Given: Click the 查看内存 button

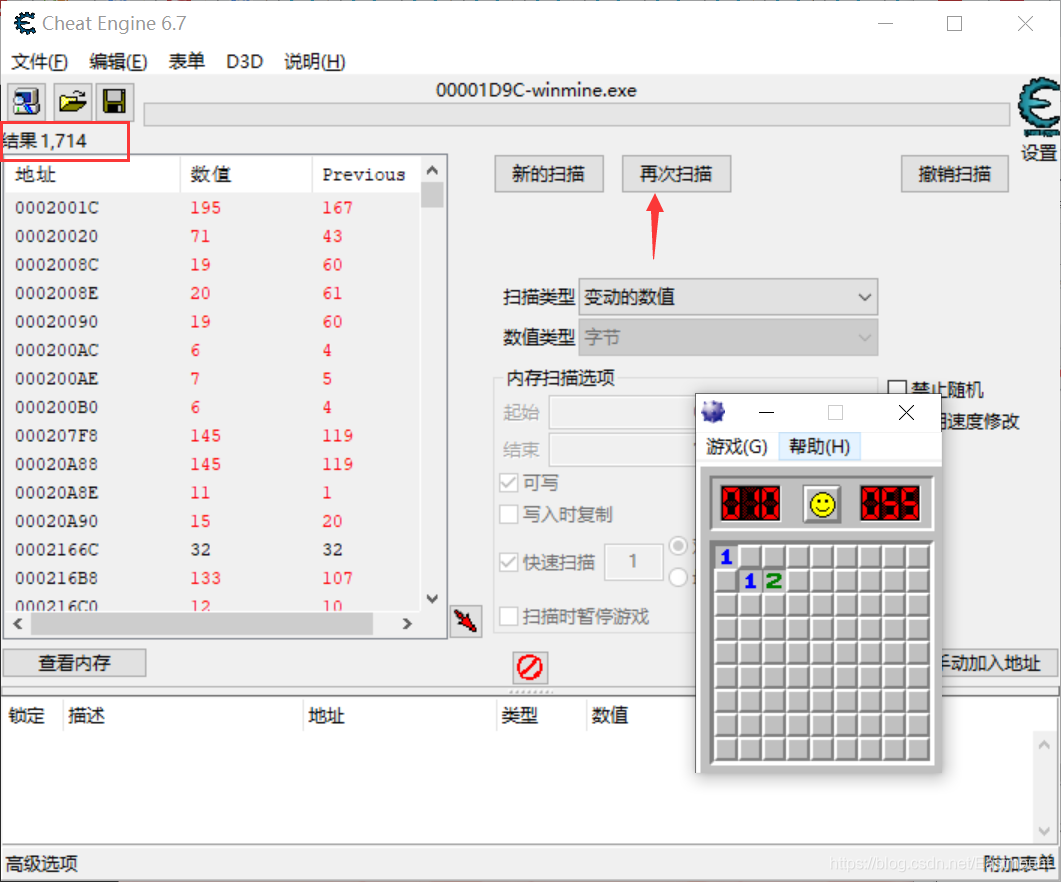Looking at the screenshot, I should pyautogui.click(x=74, y=663).
